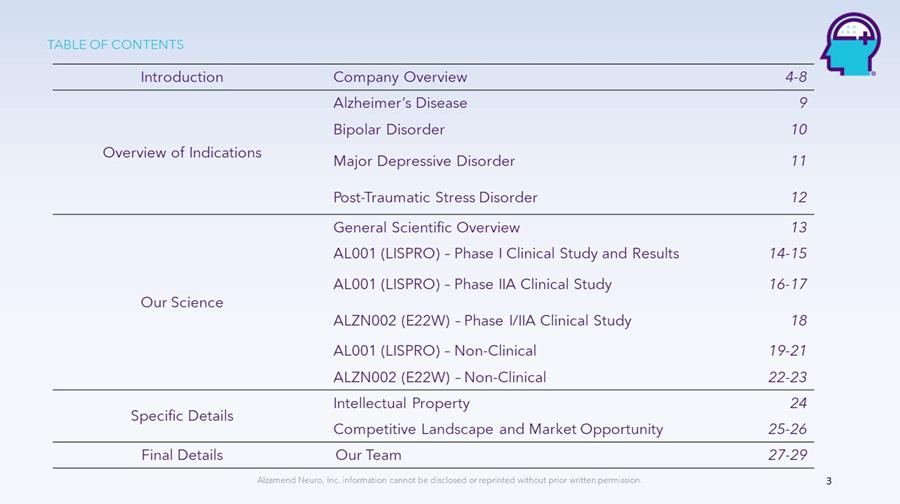Open Major Depressive Disorder entry
Image resolution: width=900 pixels, height=504 pixels.
click(x=424, y=161)
